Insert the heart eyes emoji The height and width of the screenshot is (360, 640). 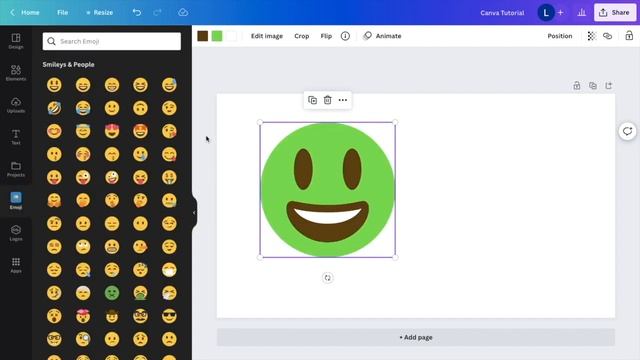pyautogui.click(x=112, y=131)
